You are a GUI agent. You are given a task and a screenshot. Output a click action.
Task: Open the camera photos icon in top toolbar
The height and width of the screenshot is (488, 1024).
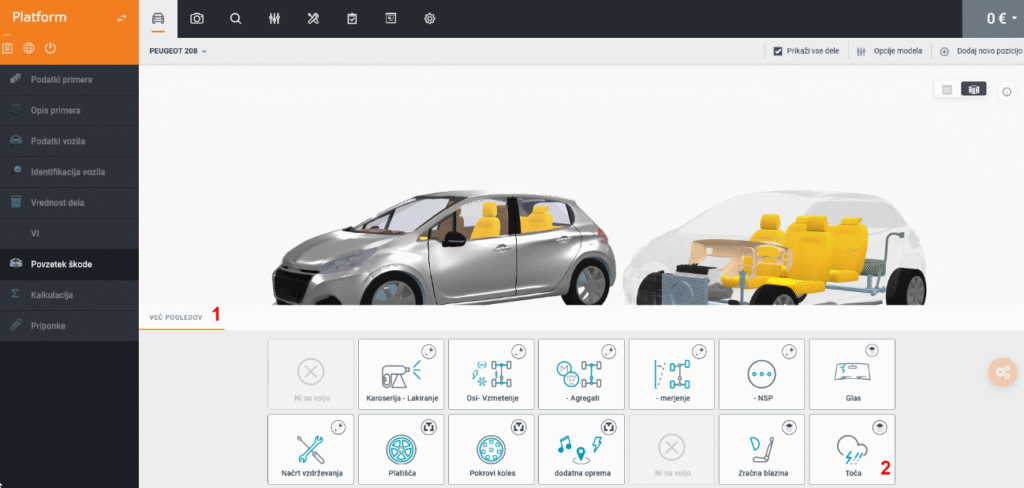click(x=197, y=18)
